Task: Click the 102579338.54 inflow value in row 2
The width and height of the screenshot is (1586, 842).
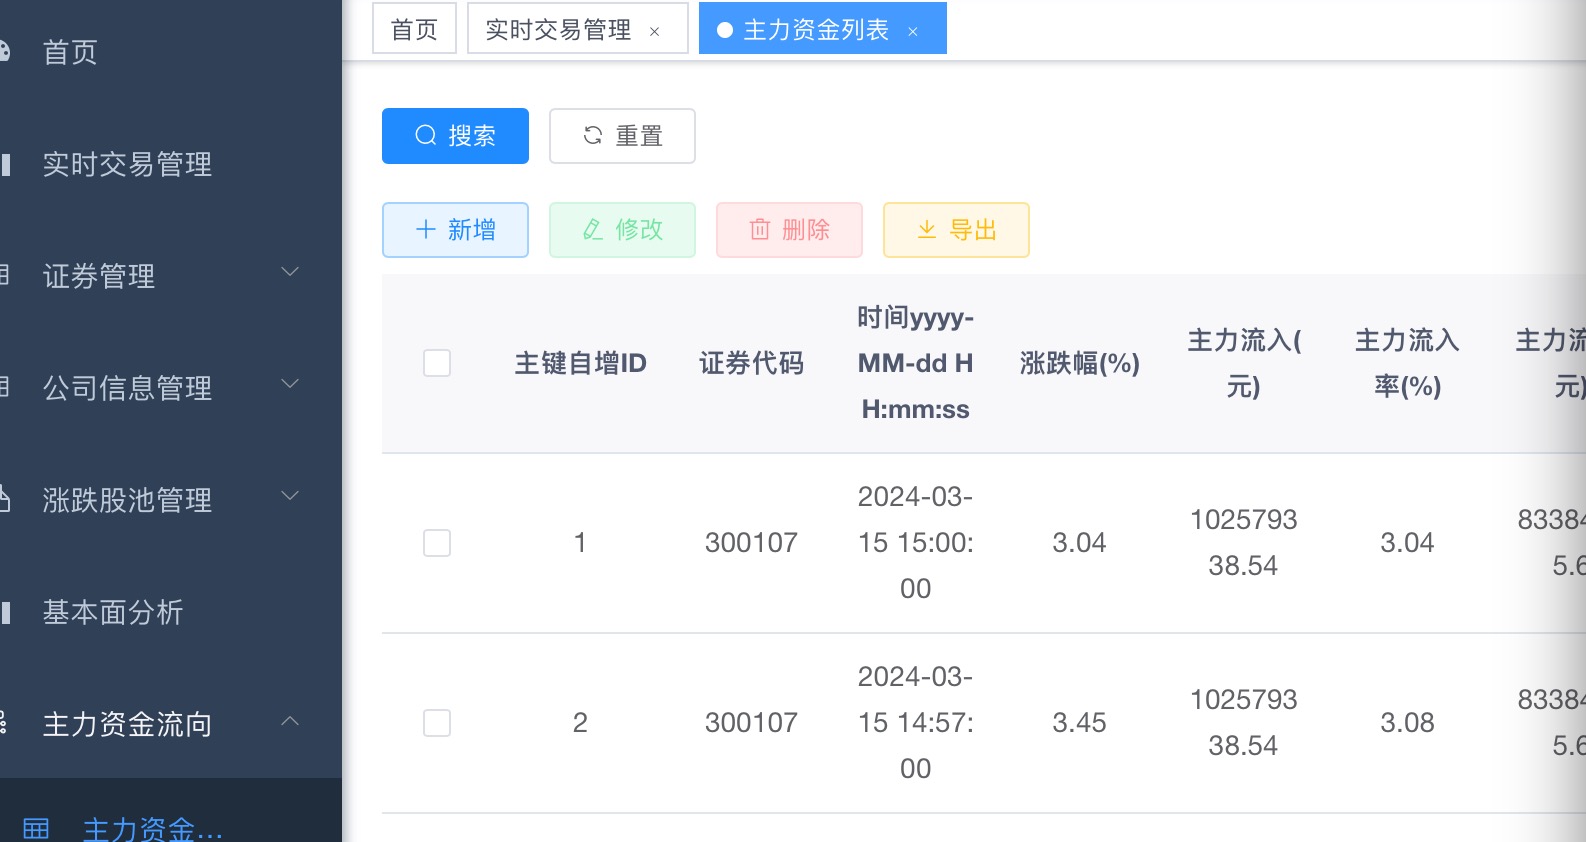Action: pyautogui.click(x=1243, y=723)
